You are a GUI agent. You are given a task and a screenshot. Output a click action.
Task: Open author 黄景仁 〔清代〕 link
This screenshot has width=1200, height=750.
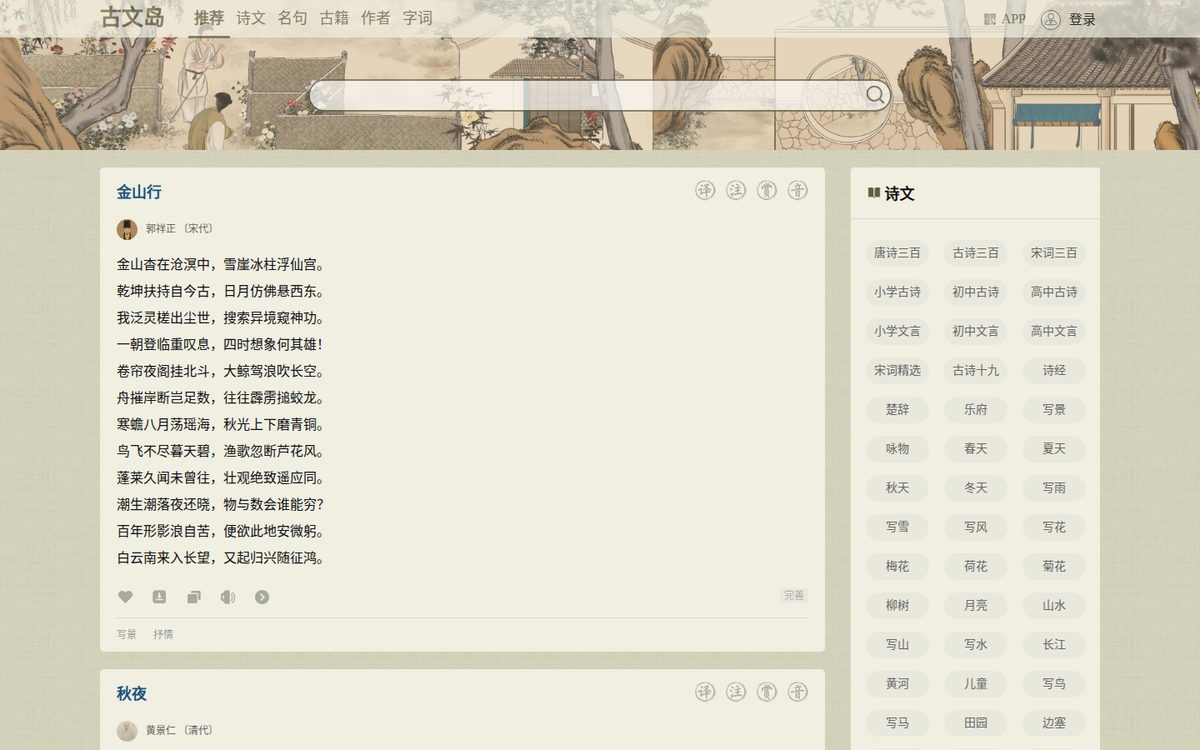(179, 731)
